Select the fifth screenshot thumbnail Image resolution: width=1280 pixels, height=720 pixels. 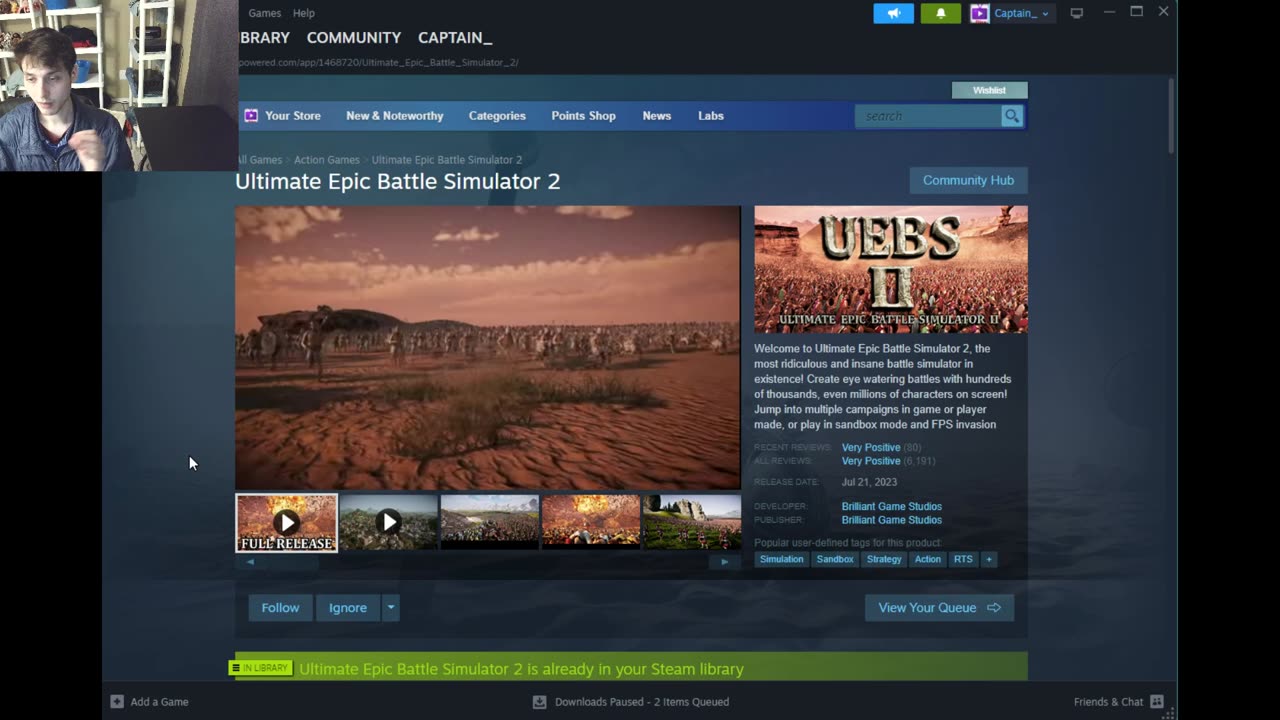[692, 522]
